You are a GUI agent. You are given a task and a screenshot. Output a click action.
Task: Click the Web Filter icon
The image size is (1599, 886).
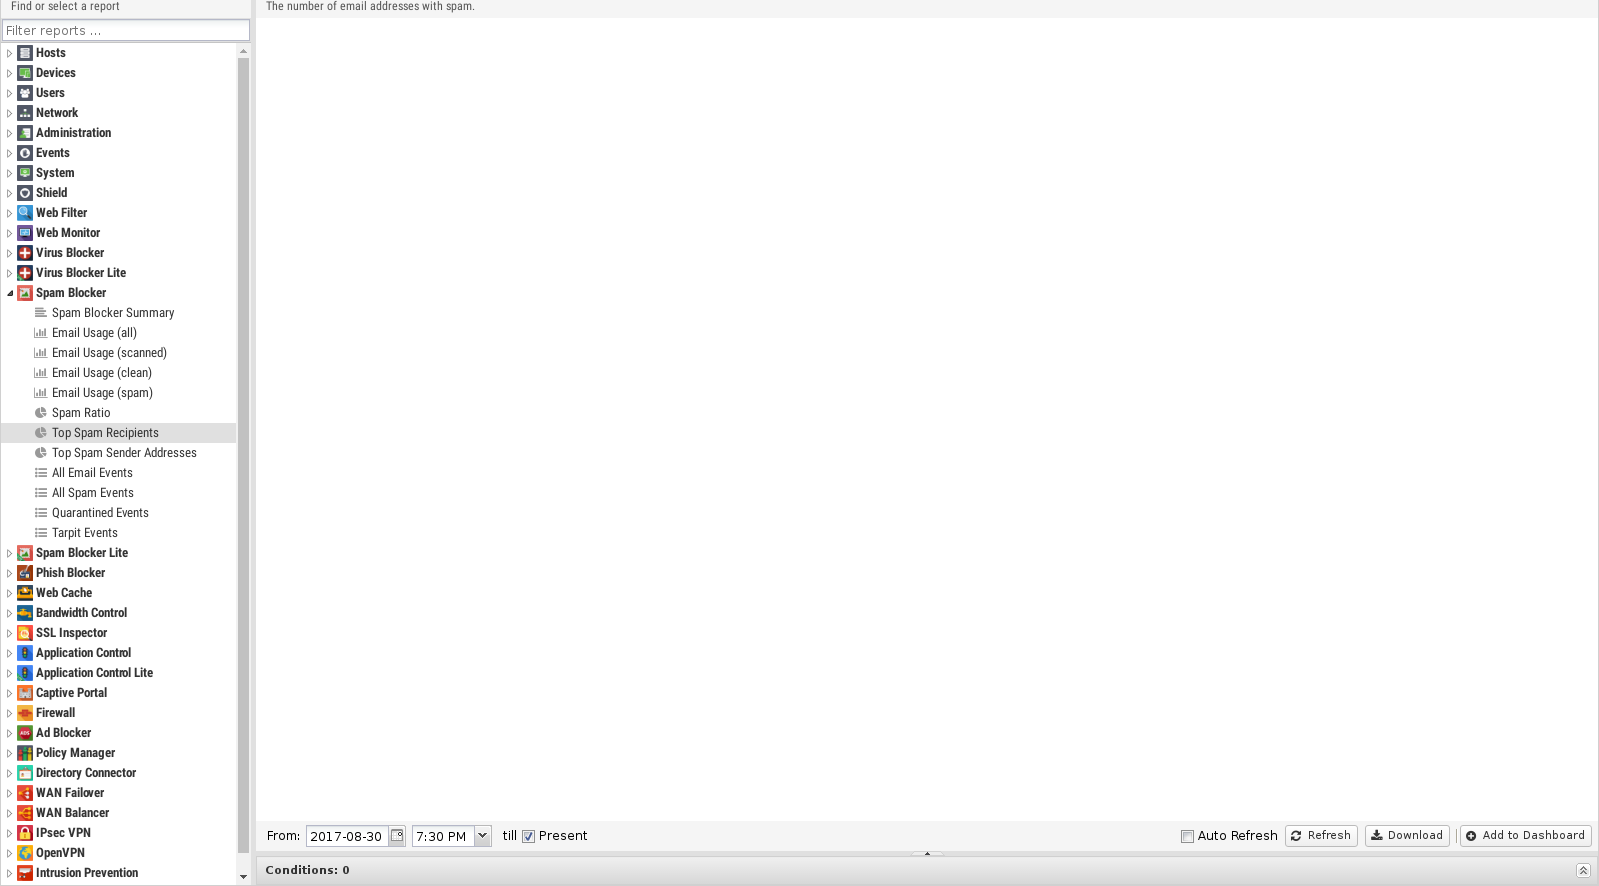click(x=25, y=213)
